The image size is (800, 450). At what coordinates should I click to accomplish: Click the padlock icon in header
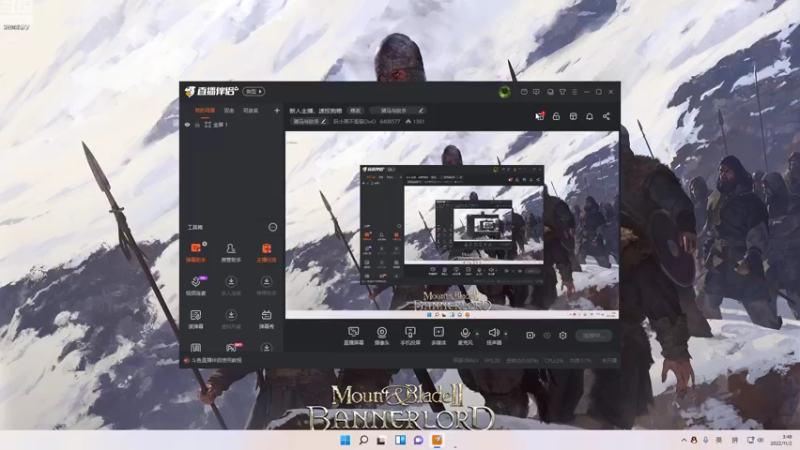[556, 116]
